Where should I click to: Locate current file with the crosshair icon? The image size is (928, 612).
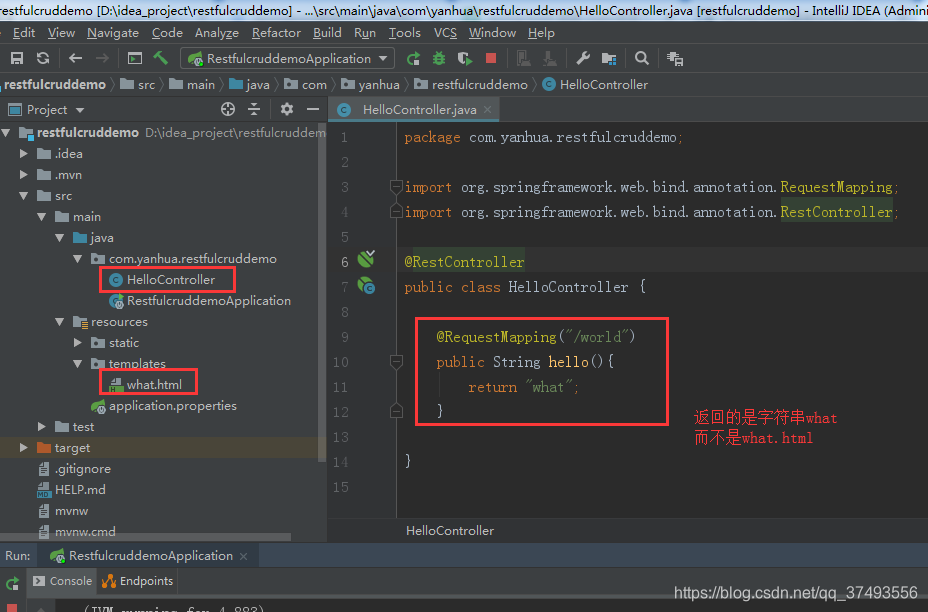[x=228, y=109]
